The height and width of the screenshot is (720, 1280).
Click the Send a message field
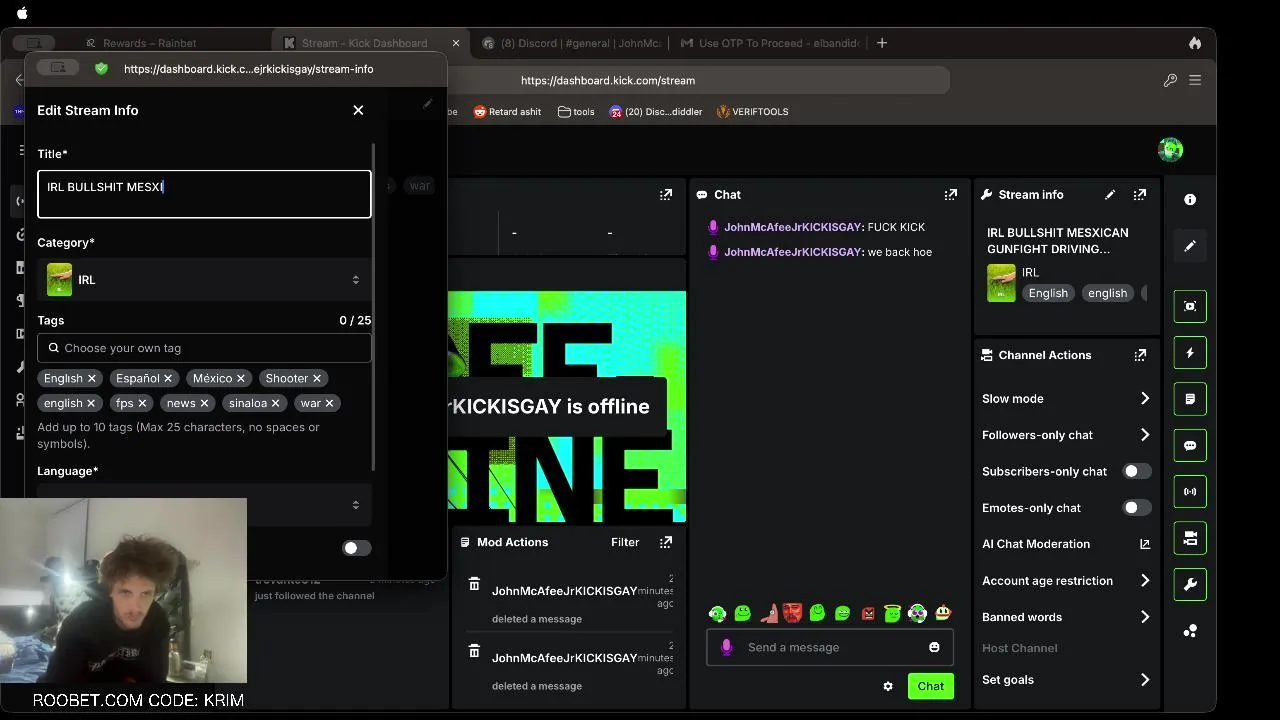click(x=830, y=647)
